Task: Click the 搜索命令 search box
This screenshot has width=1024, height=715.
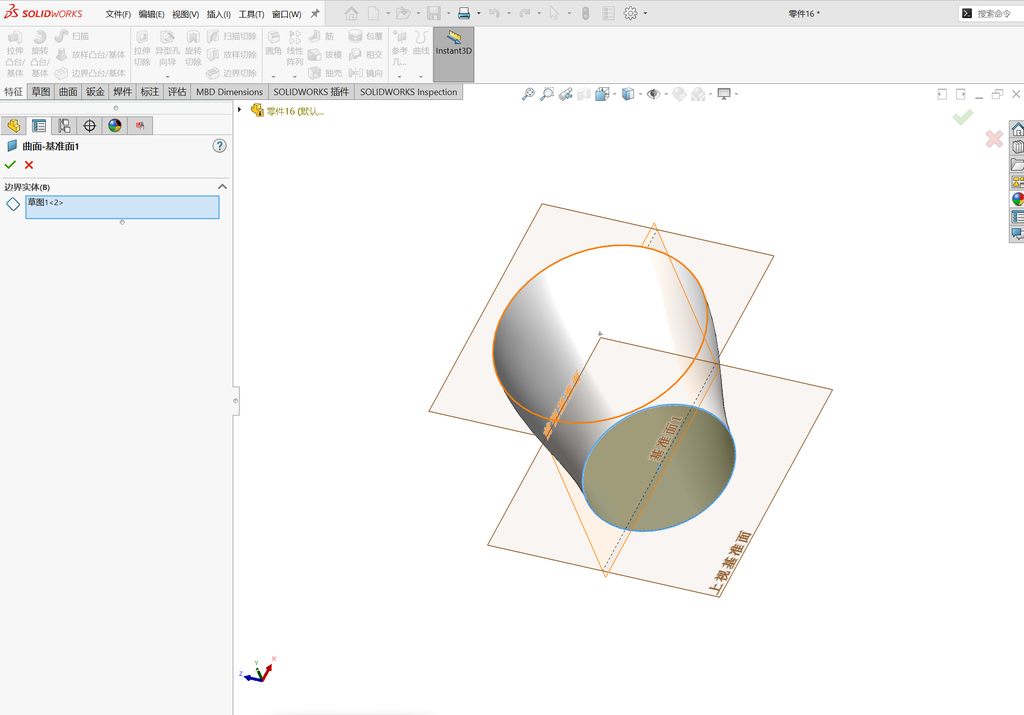Action: point(991,13)
